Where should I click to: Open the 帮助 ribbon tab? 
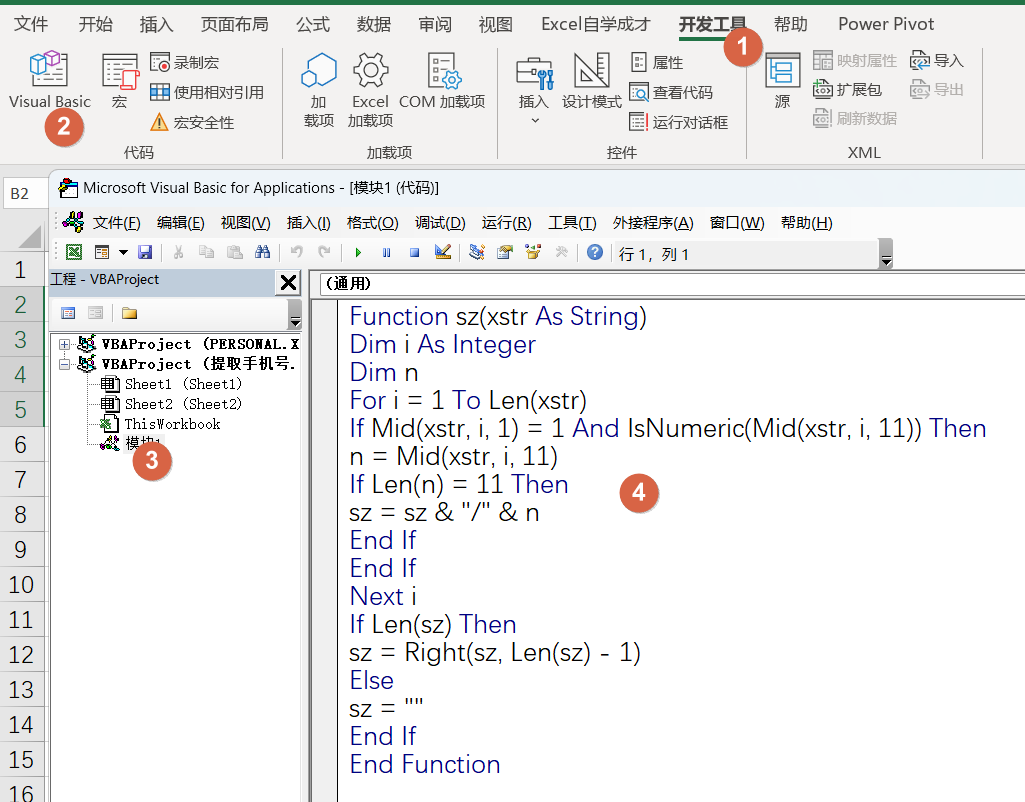790,24
